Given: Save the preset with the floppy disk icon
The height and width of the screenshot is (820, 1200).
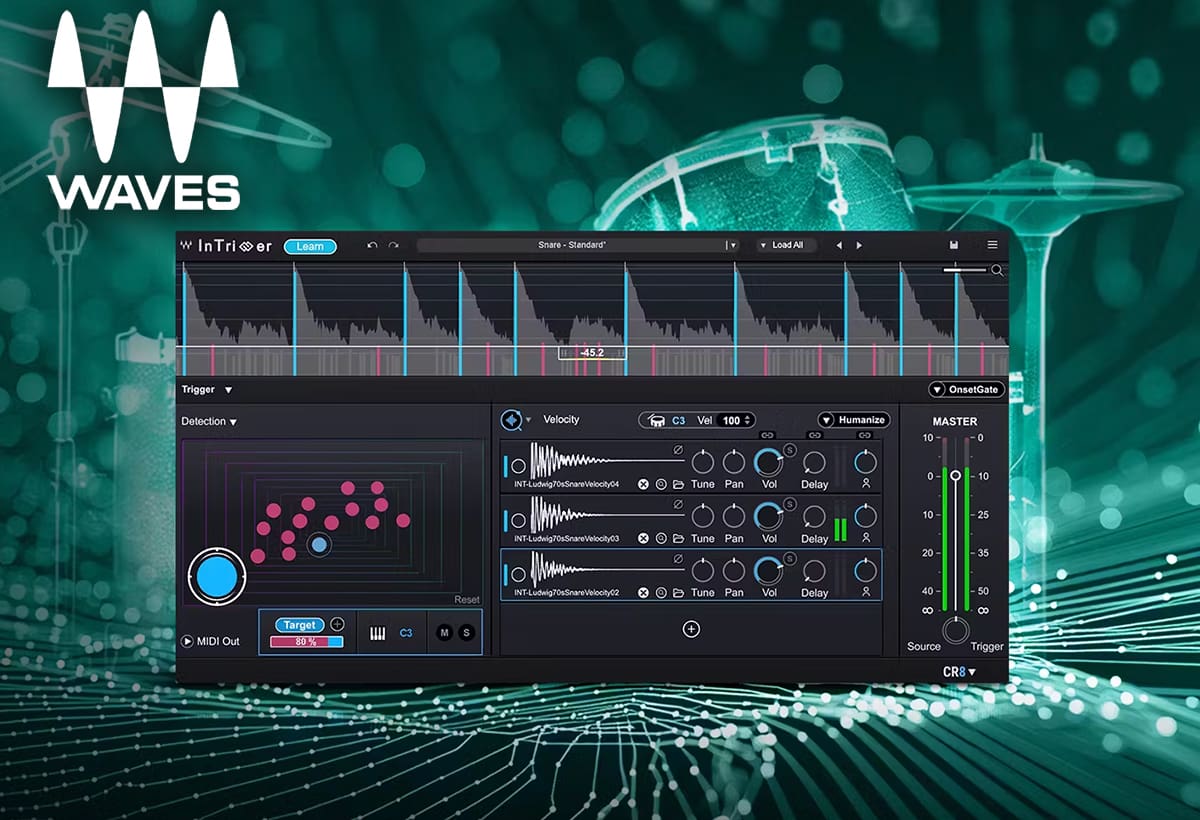Looking at the screenshot, I should (954, 245).
